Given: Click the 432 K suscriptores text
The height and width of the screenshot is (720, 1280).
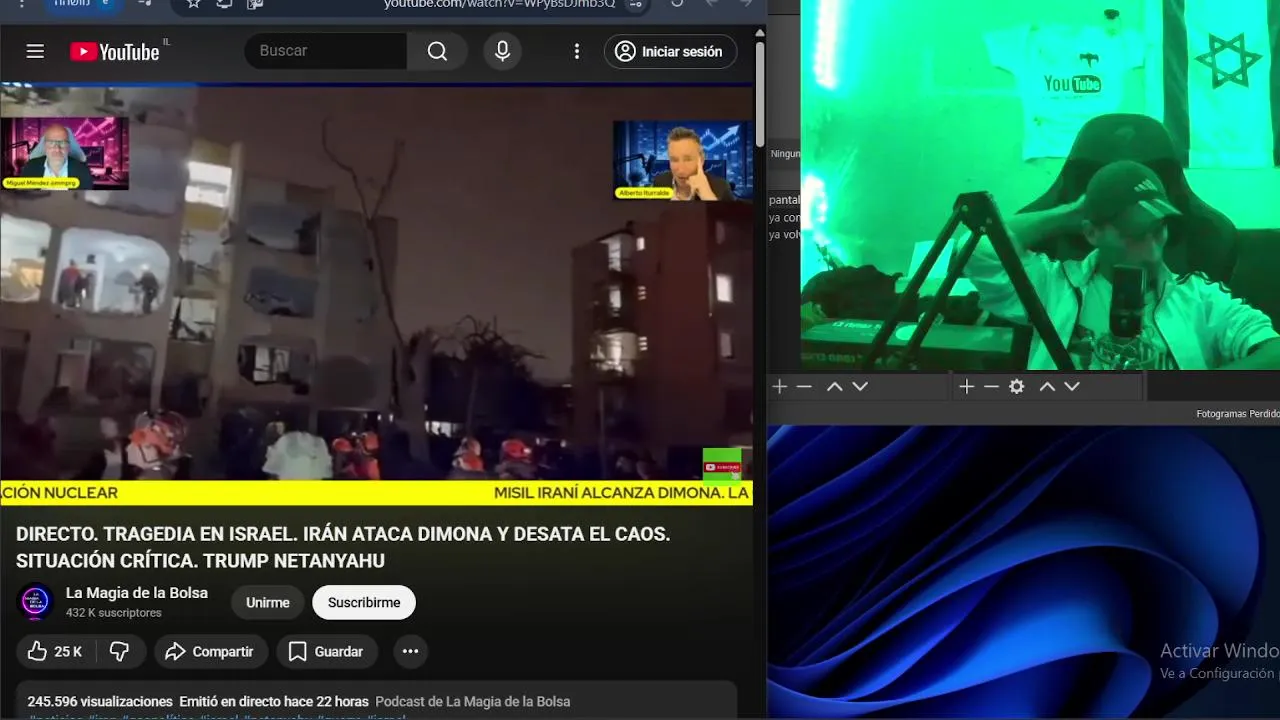Looking at the screenshot, I should pyautogui.click(x=113, y=613).
